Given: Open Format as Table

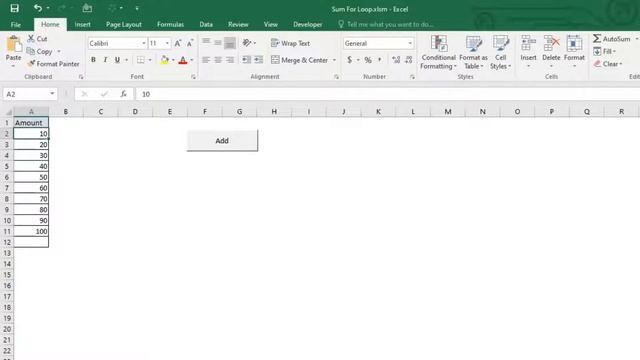Looking at the screenshot, I should point(473,52).
